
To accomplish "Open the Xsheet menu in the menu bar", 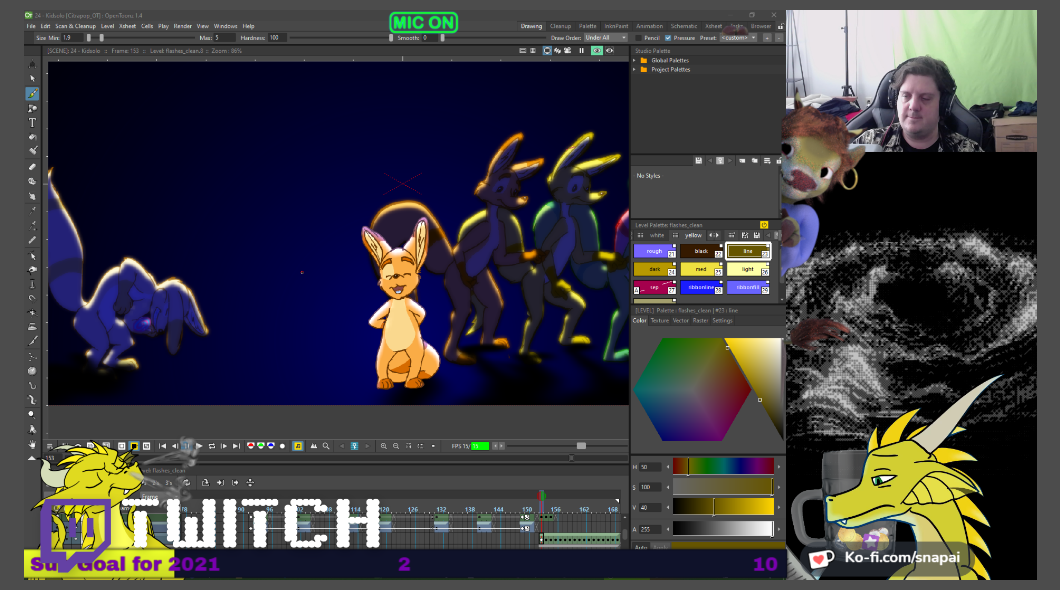I will tap(127, 26).
